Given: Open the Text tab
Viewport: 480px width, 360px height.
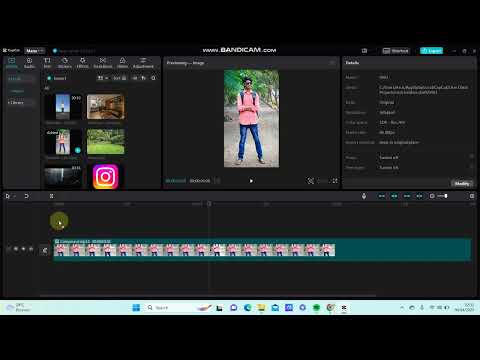Looking at the screenshot, I should (x=47, y=63).
